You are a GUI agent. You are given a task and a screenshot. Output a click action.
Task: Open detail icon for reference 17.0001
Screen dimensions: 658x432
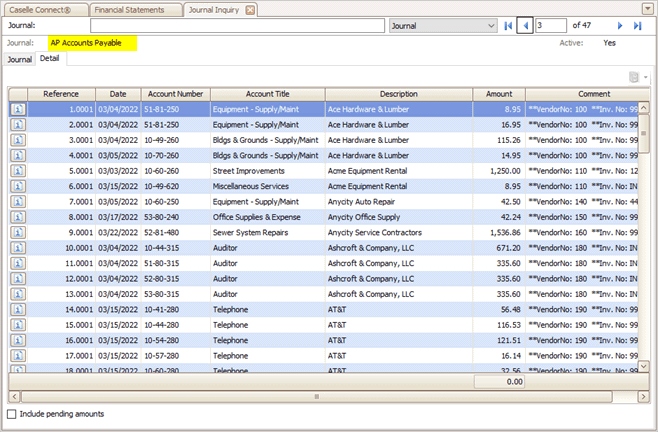(18, 356)
